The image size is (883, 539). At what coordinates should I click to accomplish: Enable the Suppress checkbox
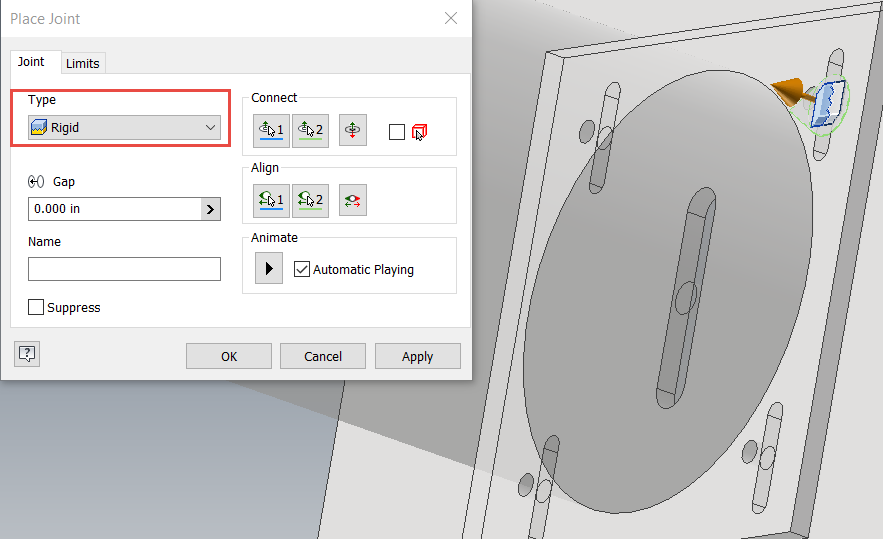36,308
